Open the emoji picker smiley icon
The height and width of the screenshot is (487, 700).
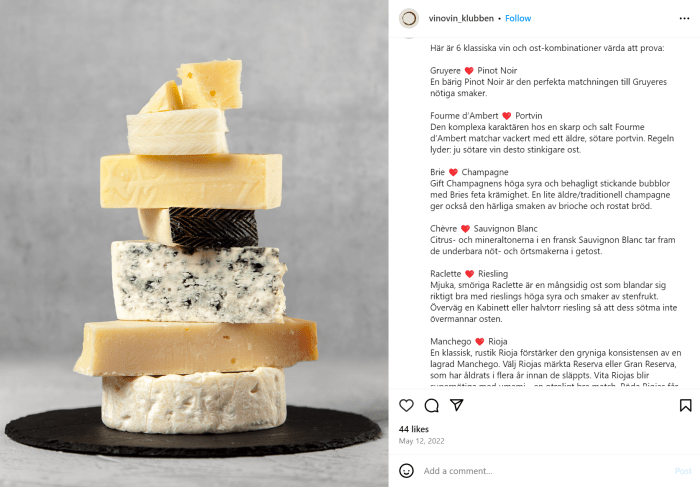pyautogui.click(x=406, y=470)
